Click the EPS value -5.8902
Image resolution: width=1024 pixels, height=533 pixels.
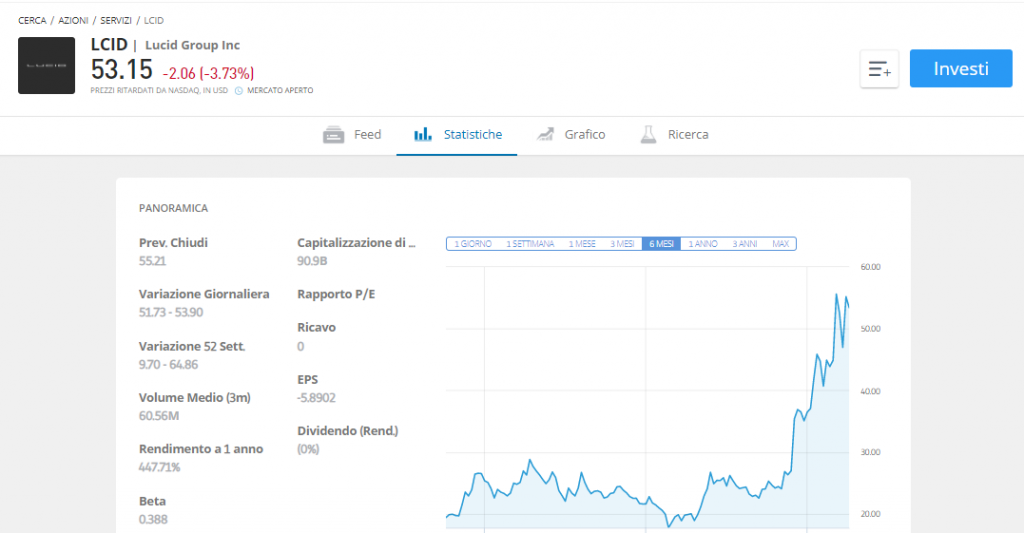coord(316,398)
